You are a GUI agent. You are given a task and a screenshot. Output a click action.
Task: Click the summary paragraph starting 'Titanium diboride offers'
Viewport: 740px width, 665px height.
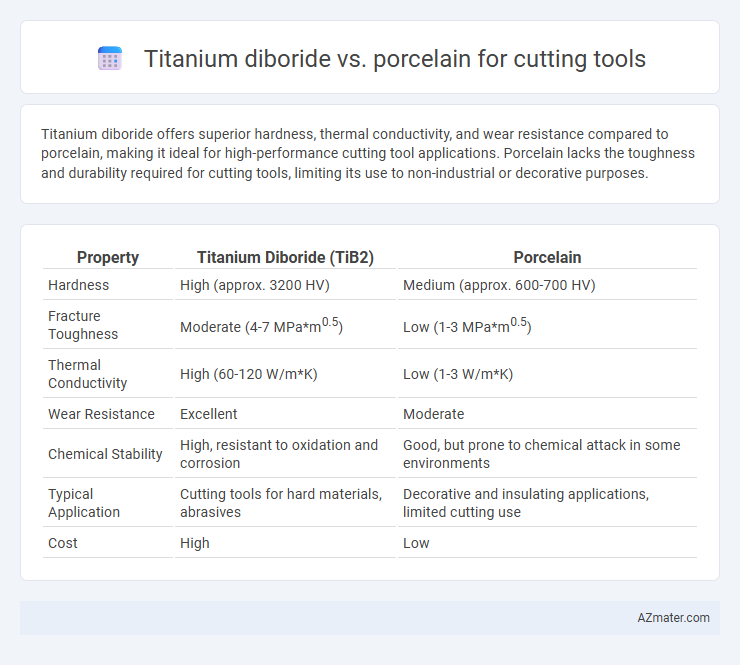(x=368, y=153)
